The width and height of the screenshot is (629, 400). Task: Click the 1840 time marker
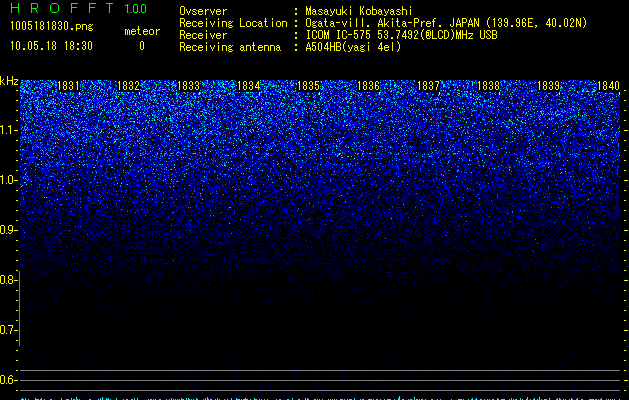pos(608,86)
